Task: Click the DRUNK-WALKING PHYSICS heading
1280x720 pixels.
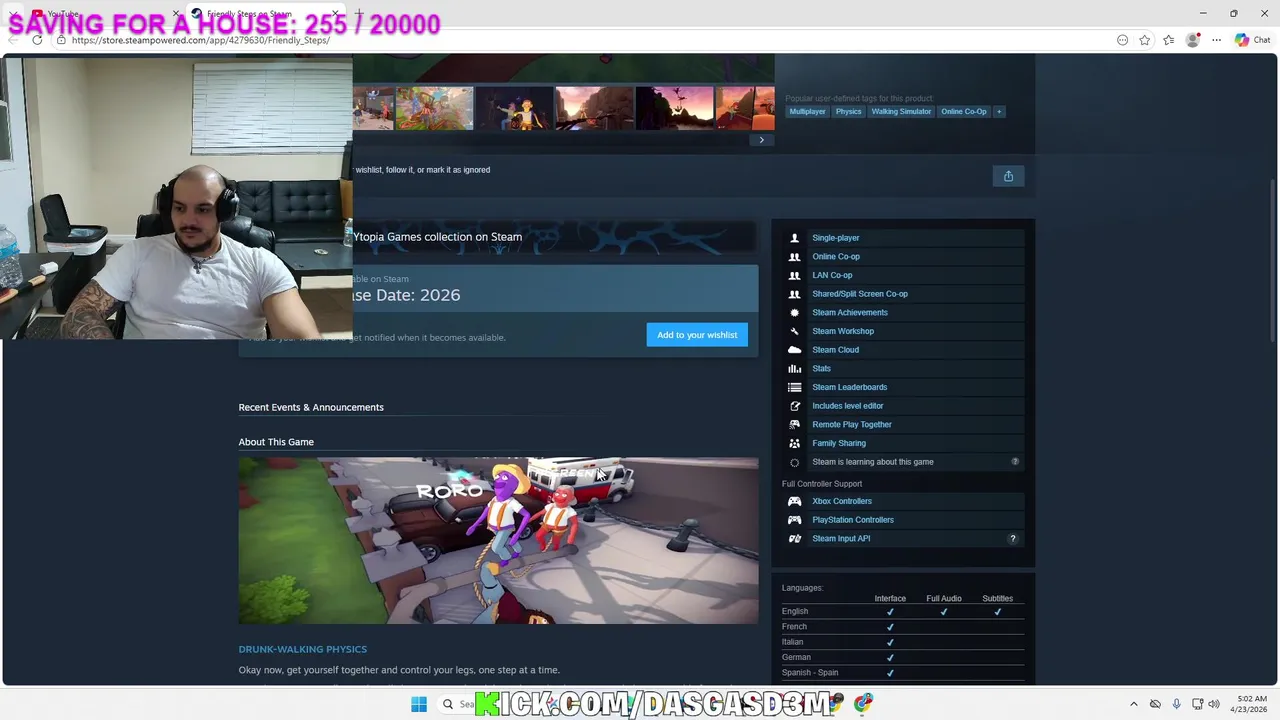Action: [x=302, y=649]
